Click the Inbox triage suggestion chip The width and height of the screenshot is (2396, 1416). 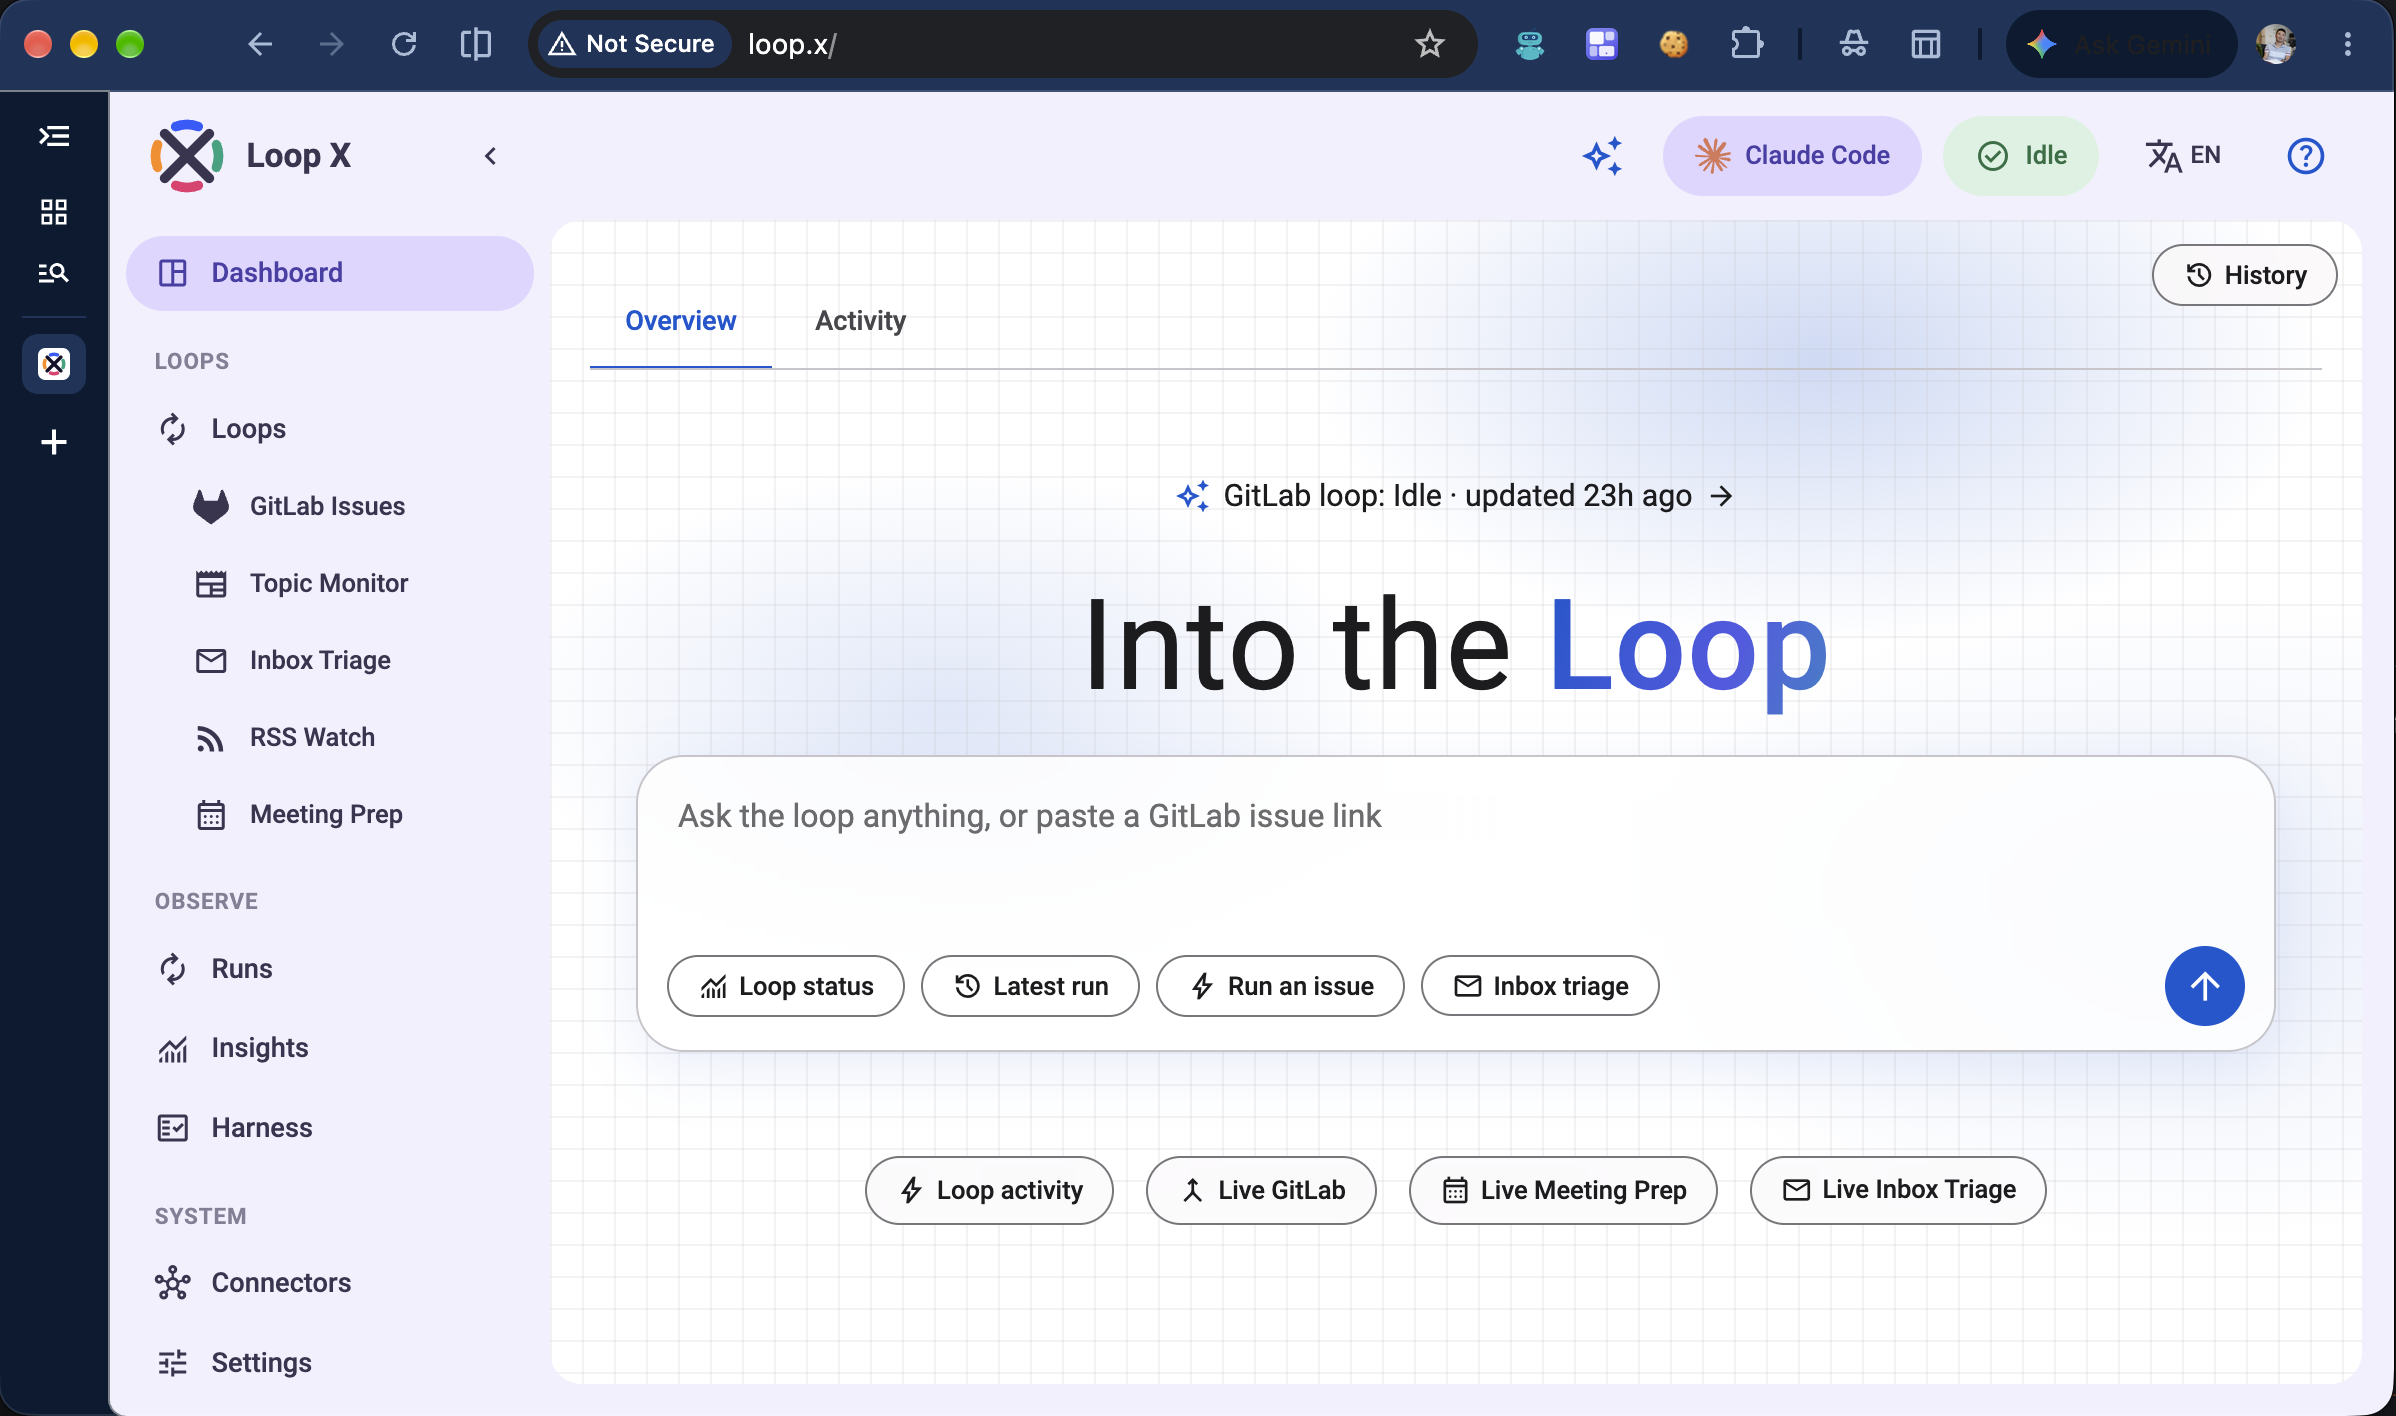[1540, 986]
